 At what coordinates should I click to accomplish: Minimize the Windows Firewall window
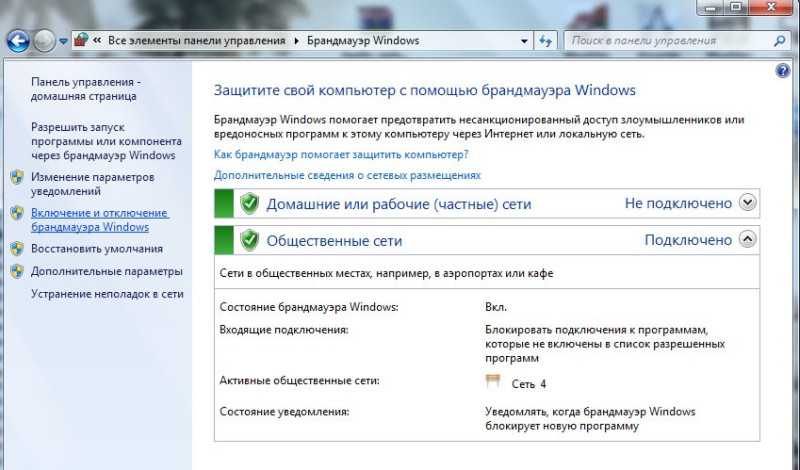coord(711,8)
